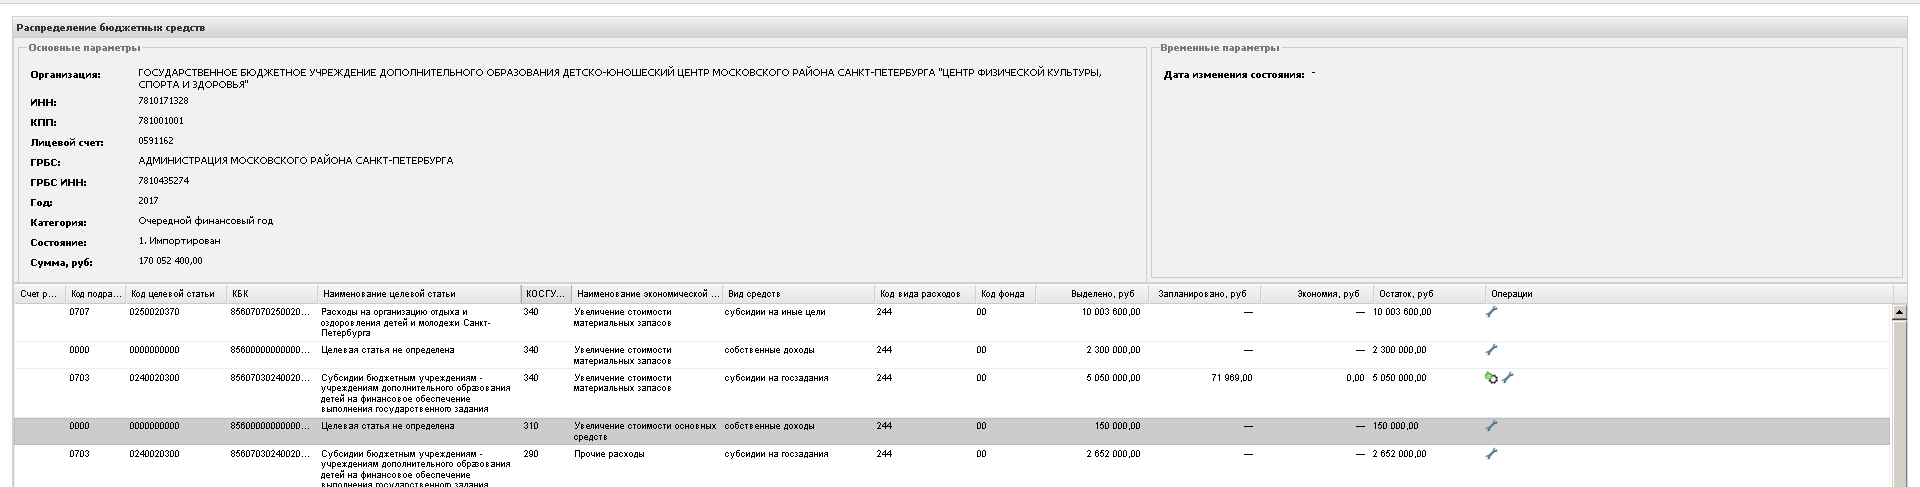Click the 'Экономия, руб' column header

tap(1317, 294)
